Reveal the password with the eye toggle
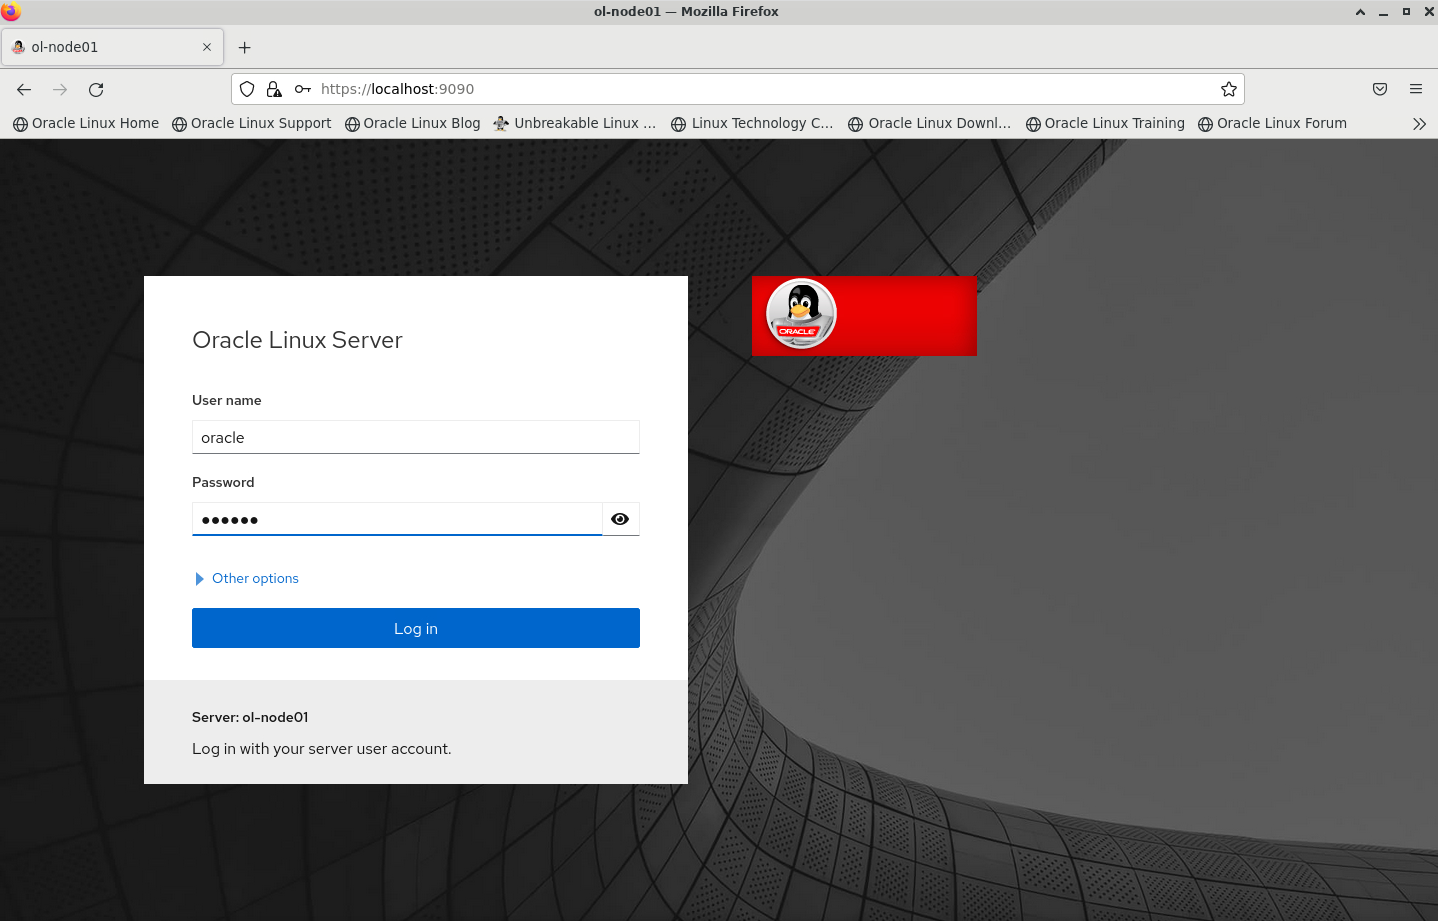The width and height of the screenshot is (1438, 921). pos(620,519)
